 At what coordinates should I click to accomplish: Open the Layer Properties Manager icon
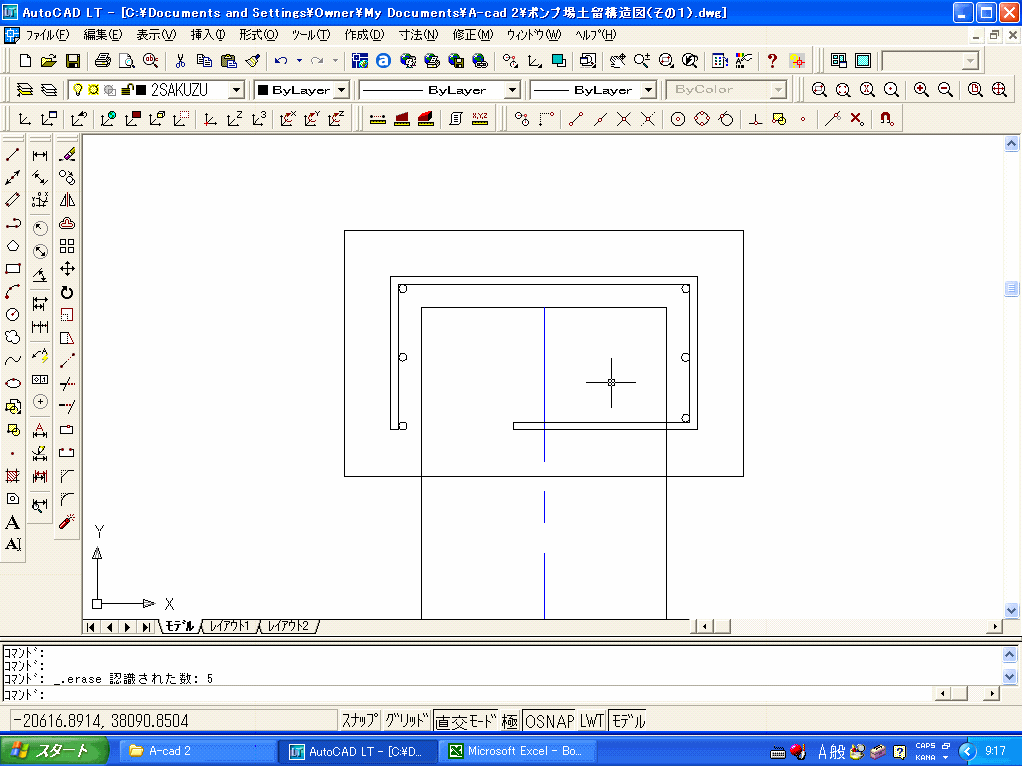point(25,89)
